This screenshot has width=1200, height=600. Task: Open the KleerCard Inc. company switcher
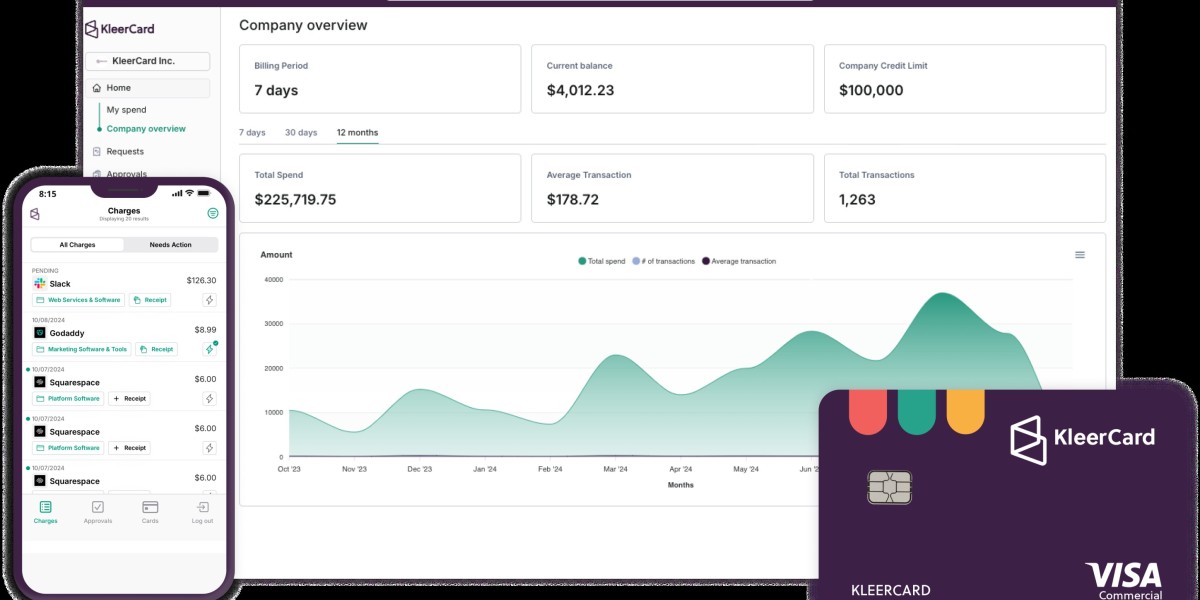(x=147, y=61)
